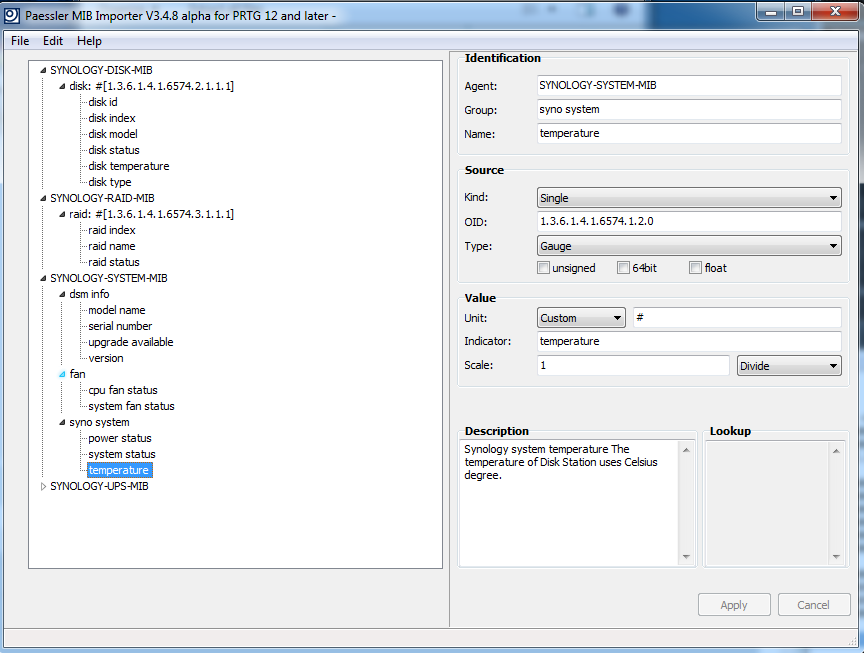Open the Edit menu
864x653 pixels.
53,41
